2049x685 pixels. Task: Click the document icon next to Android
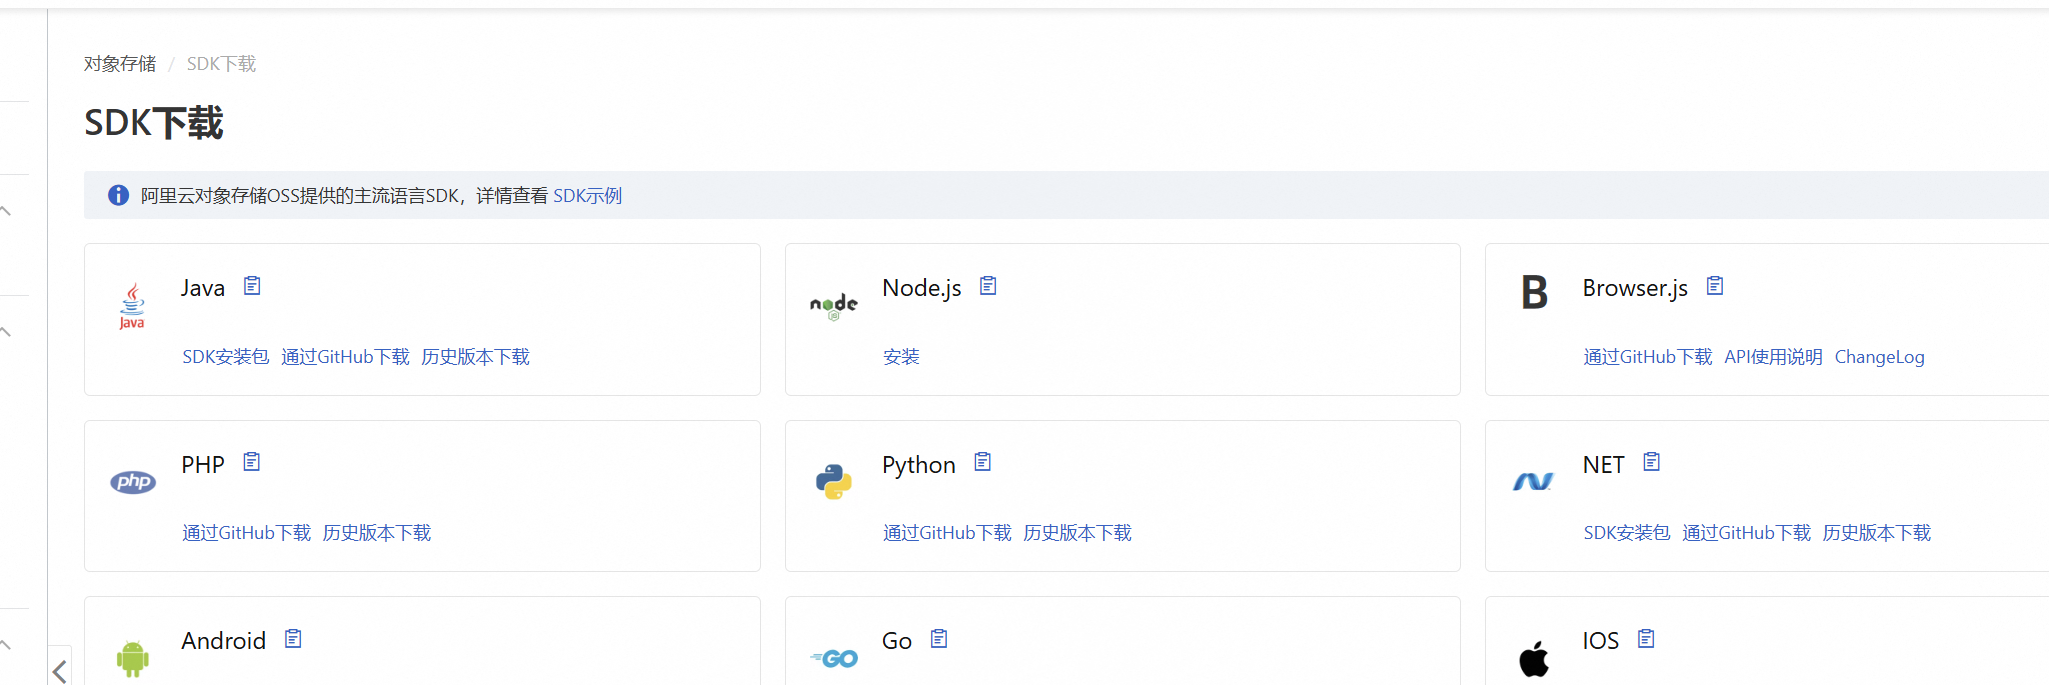(293, 639)
